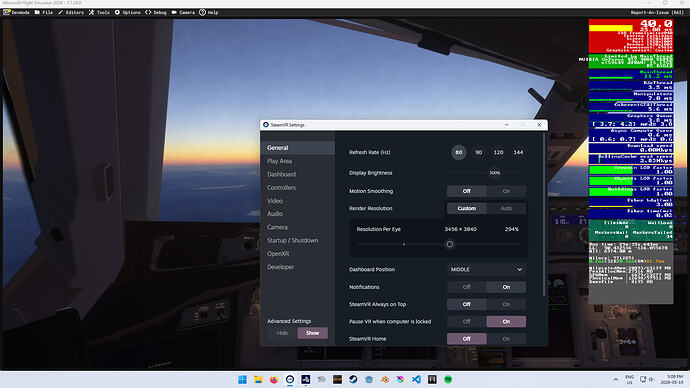The height and width of the screenshot is (388, 690).
Task: Open the taskbar clock and date
Action: tap(672, 380)
